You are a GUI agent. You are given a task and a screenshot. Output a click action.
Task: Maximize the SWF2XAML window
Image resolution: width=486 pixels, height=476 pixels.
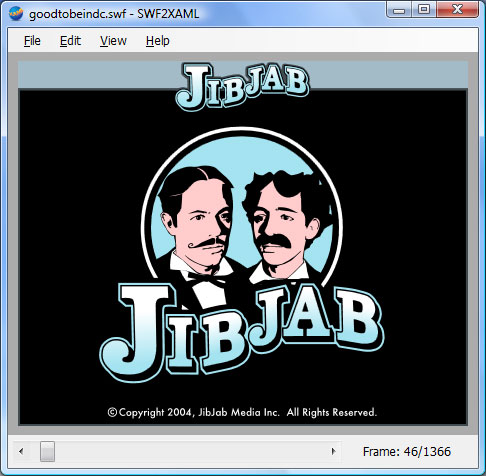423,10
